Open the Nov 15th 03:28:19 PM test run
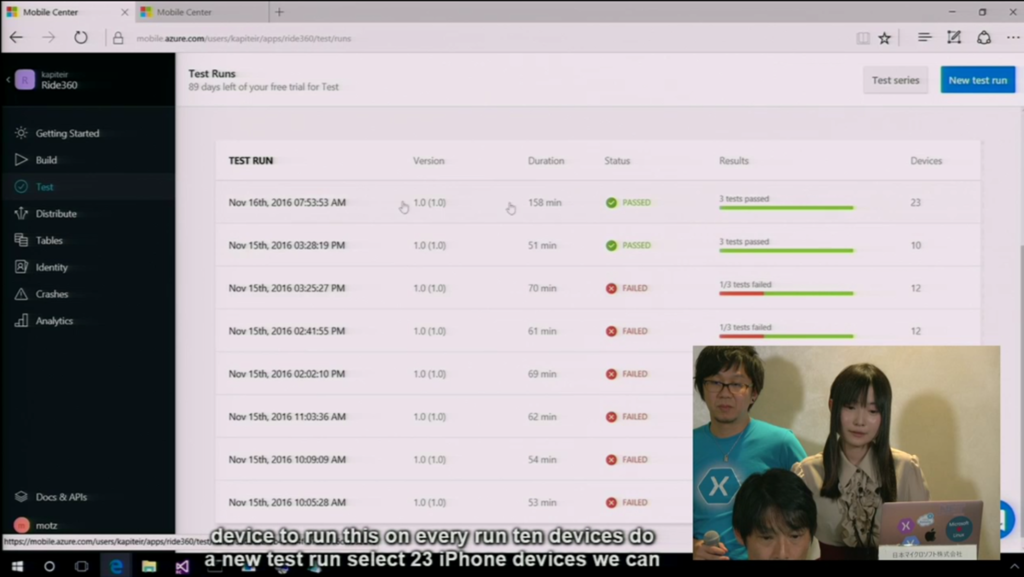Image resolution: width=1024 pixels, height=577 pixels. [x=598, y=245]
